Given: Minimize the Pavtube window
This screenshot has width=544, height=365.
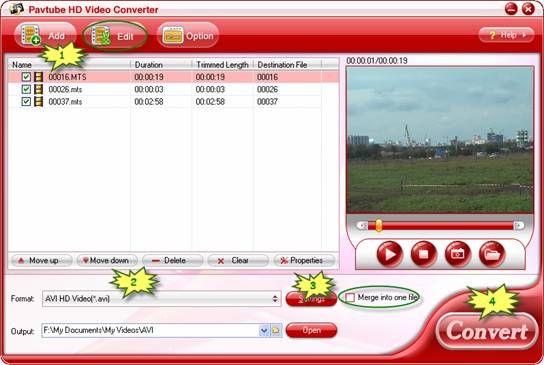Looking at the screenshot, I should [511, 9].
